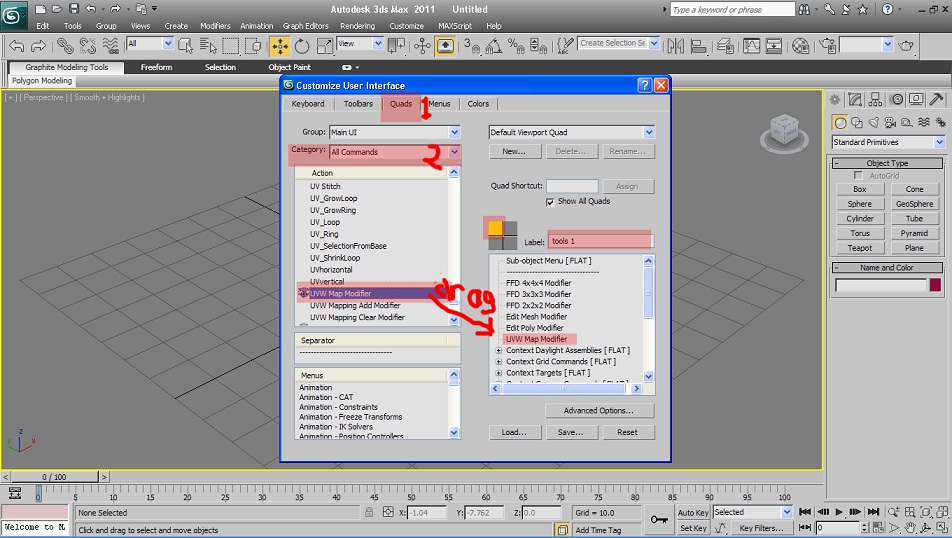Toggle Percent Snap tool
This screenshot has width=952, height=538.
pyautogui.click(x=516, y=46)
